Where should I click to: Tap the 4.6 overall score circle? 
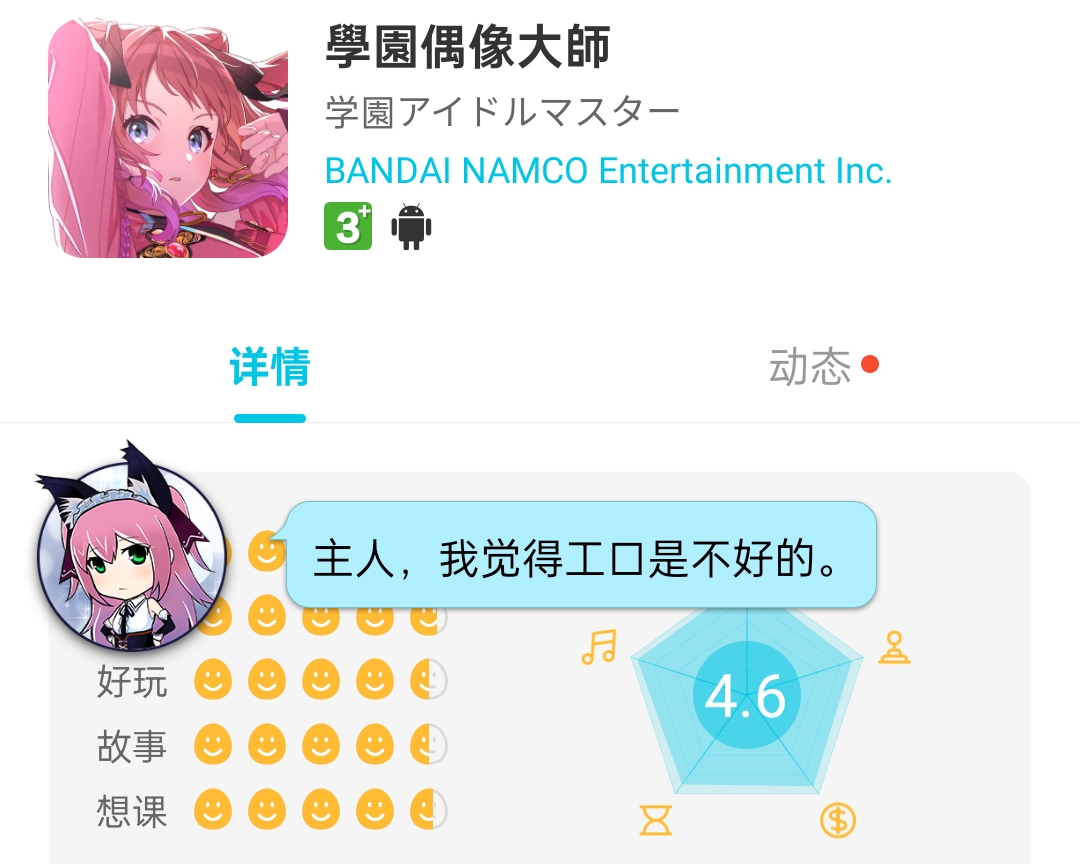point(747,695)
